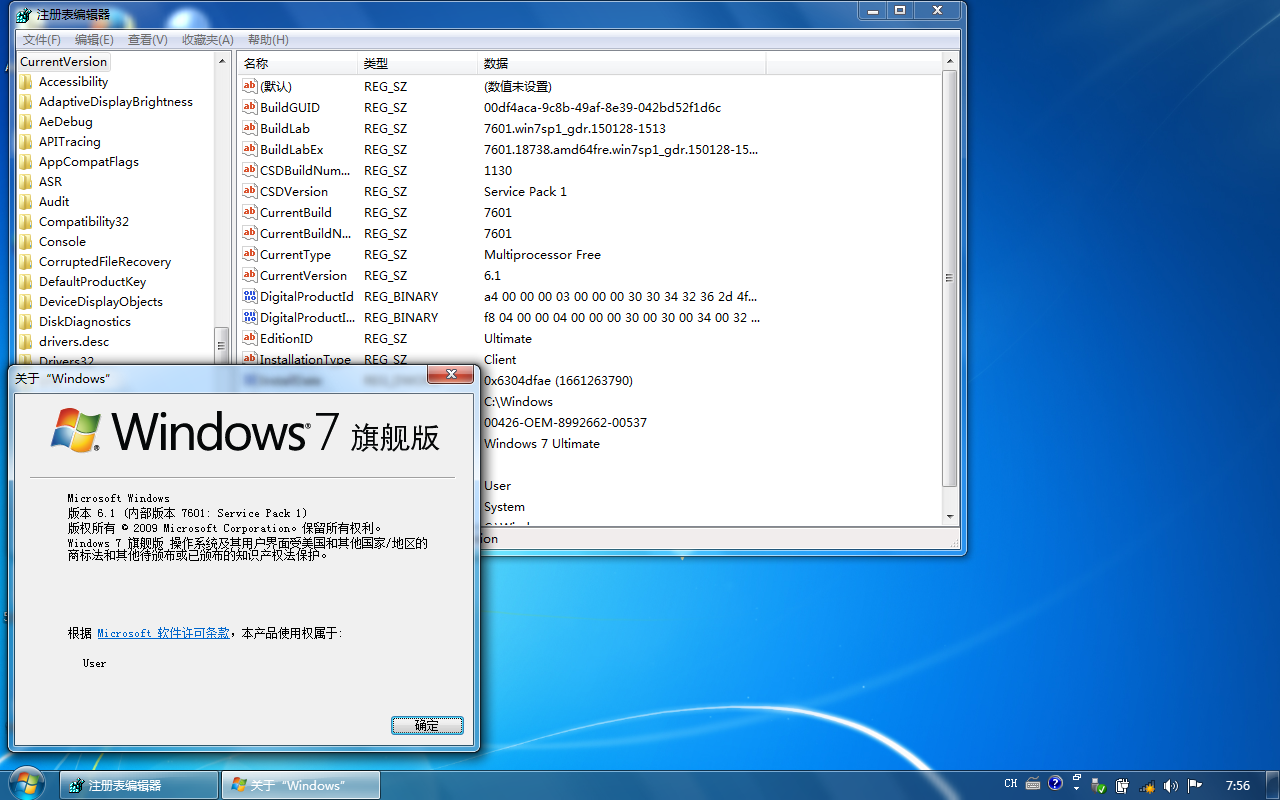Click the CH language indicator
This screenshot has height=800, width=1280.
1011,784
